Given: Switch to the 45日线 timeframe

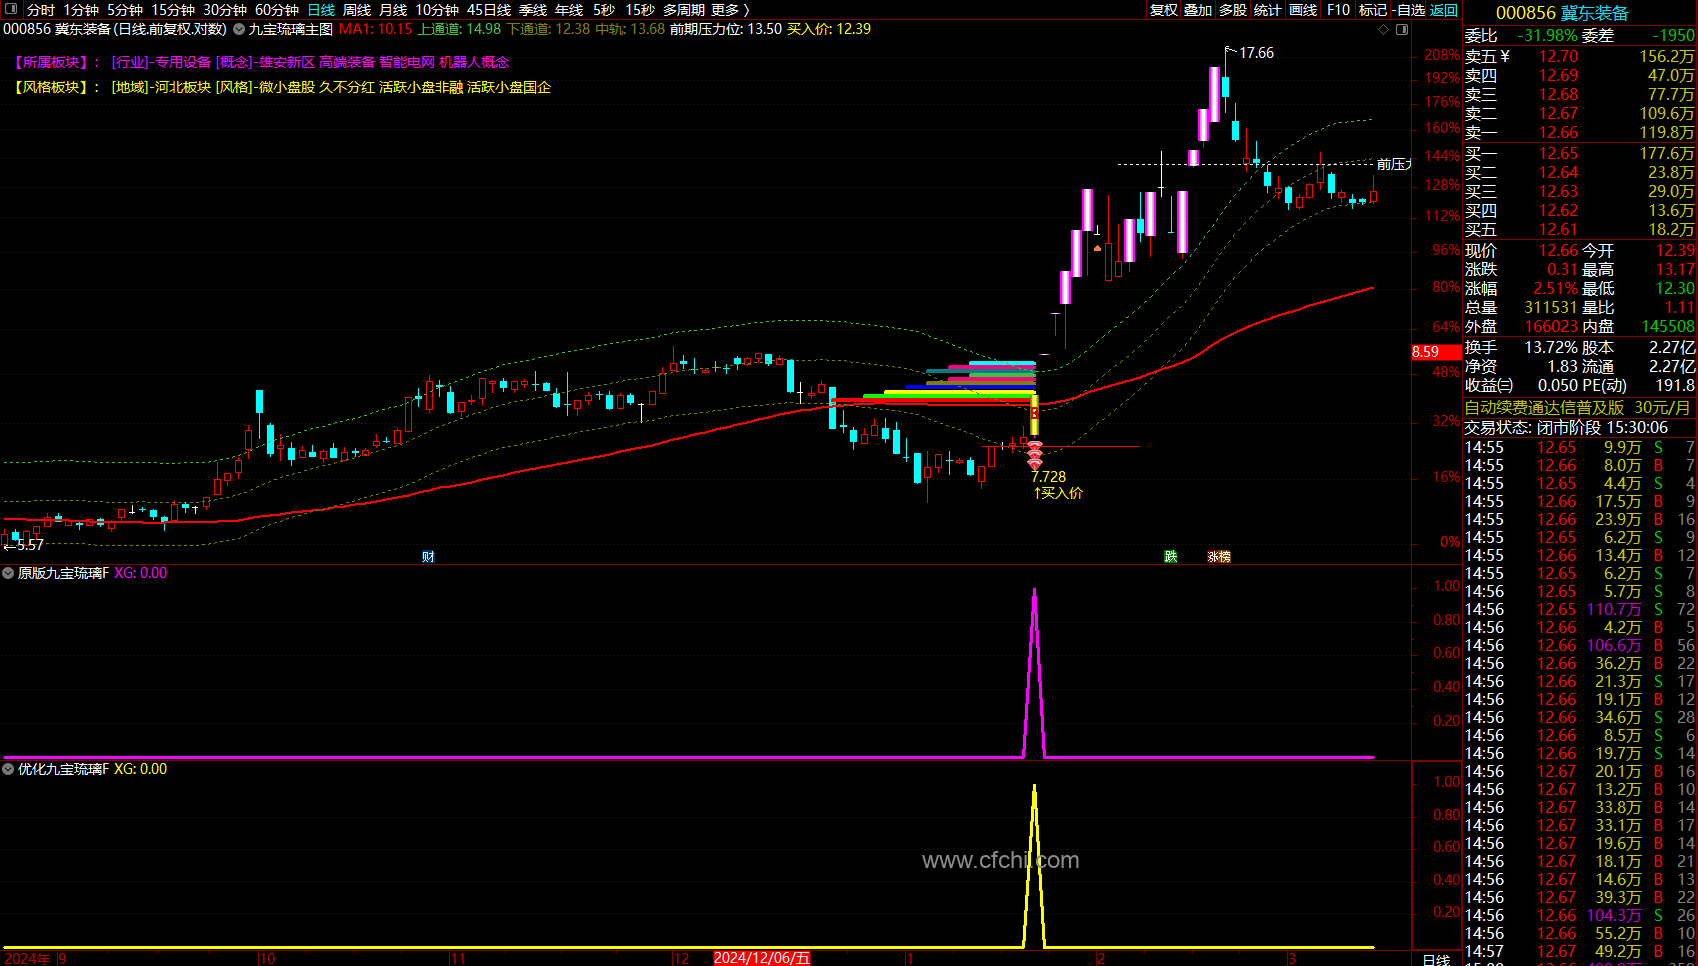Looking at the screenshot, I should (x=489, y=10).
